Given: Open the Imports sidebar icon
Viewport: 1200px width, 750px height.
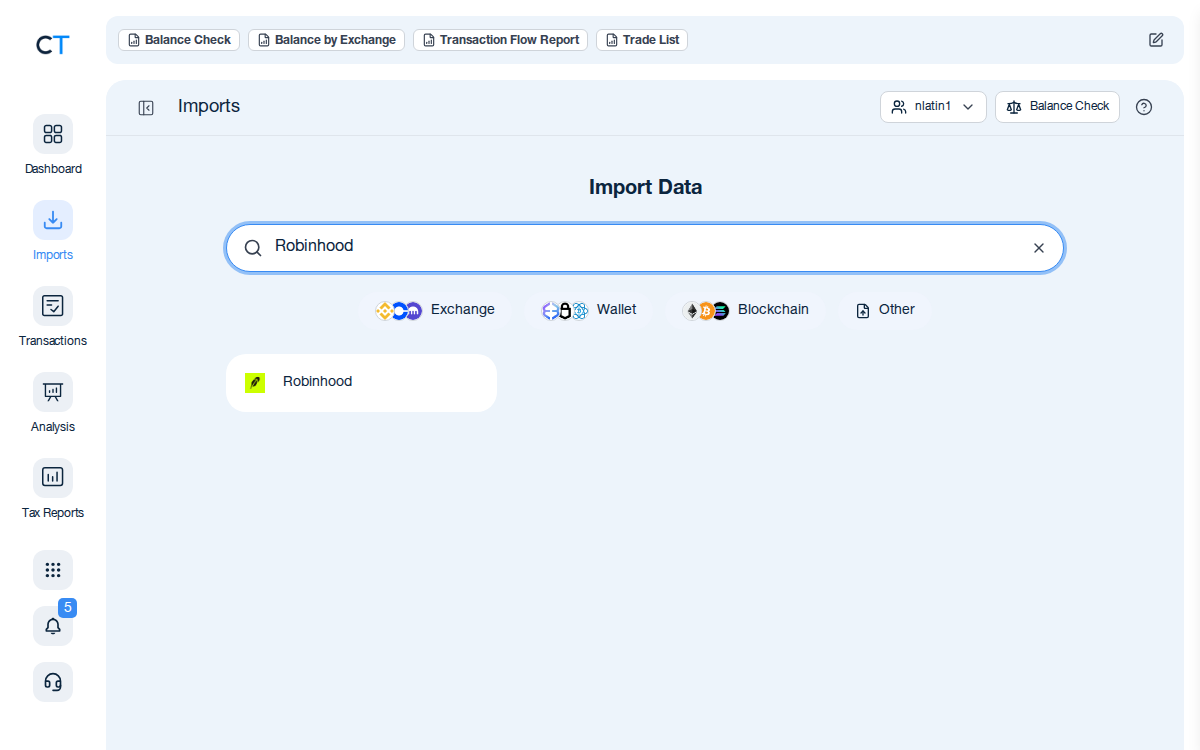Looking at the screenshot, I should pyautogui.click(x=53, y=220).
